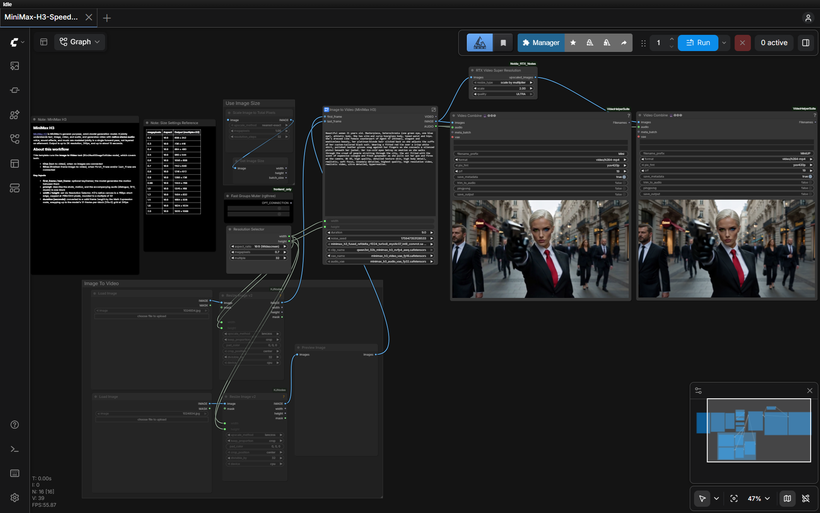Toggle link visibility icon
This screenshot has width=820, height=513.
click(x=806, y=498)
